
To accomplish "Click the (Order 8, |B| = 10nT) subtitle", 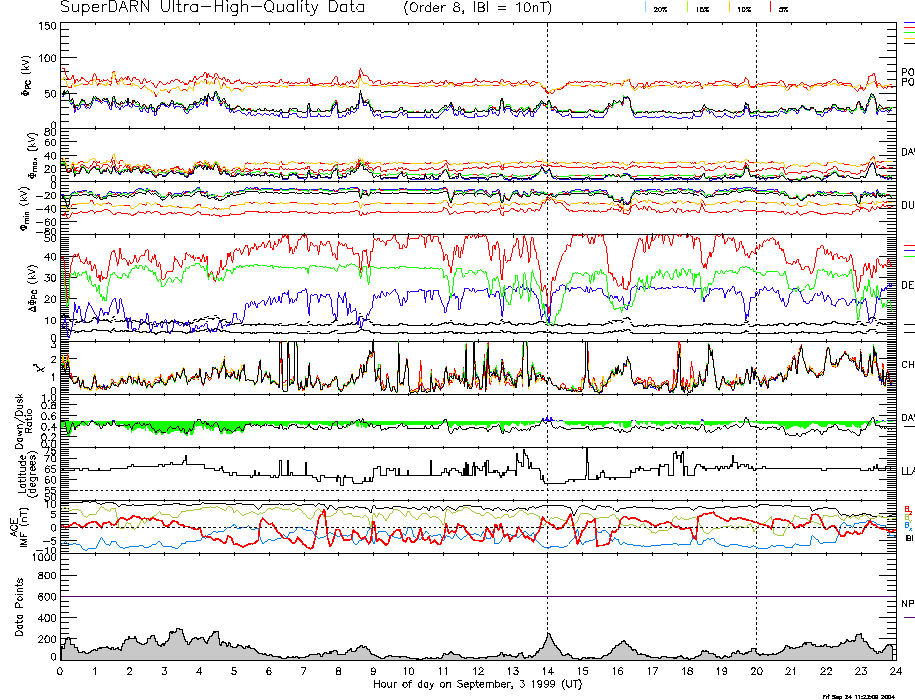I will point(489,8).
